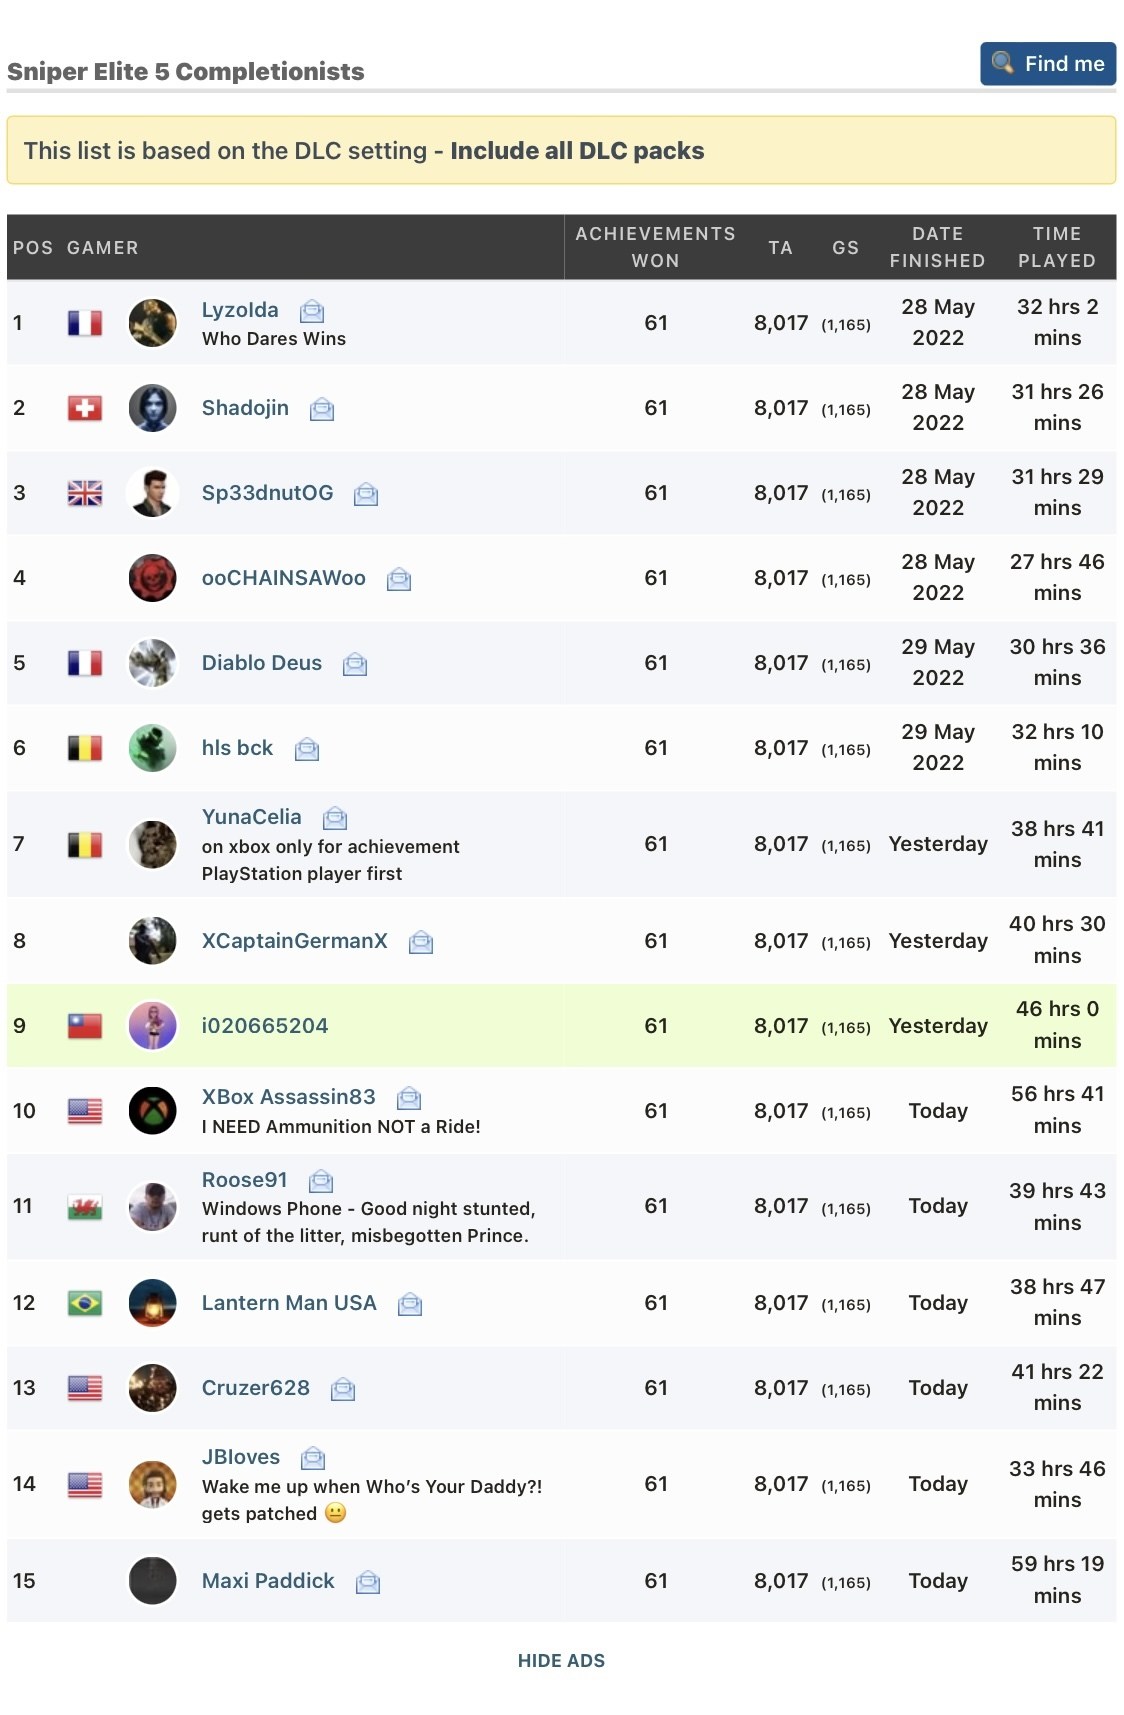Click XBox Assassin83's avatar thumbnail
This screenshot has width=1124, height=1715.
(x=153, y=1111)
